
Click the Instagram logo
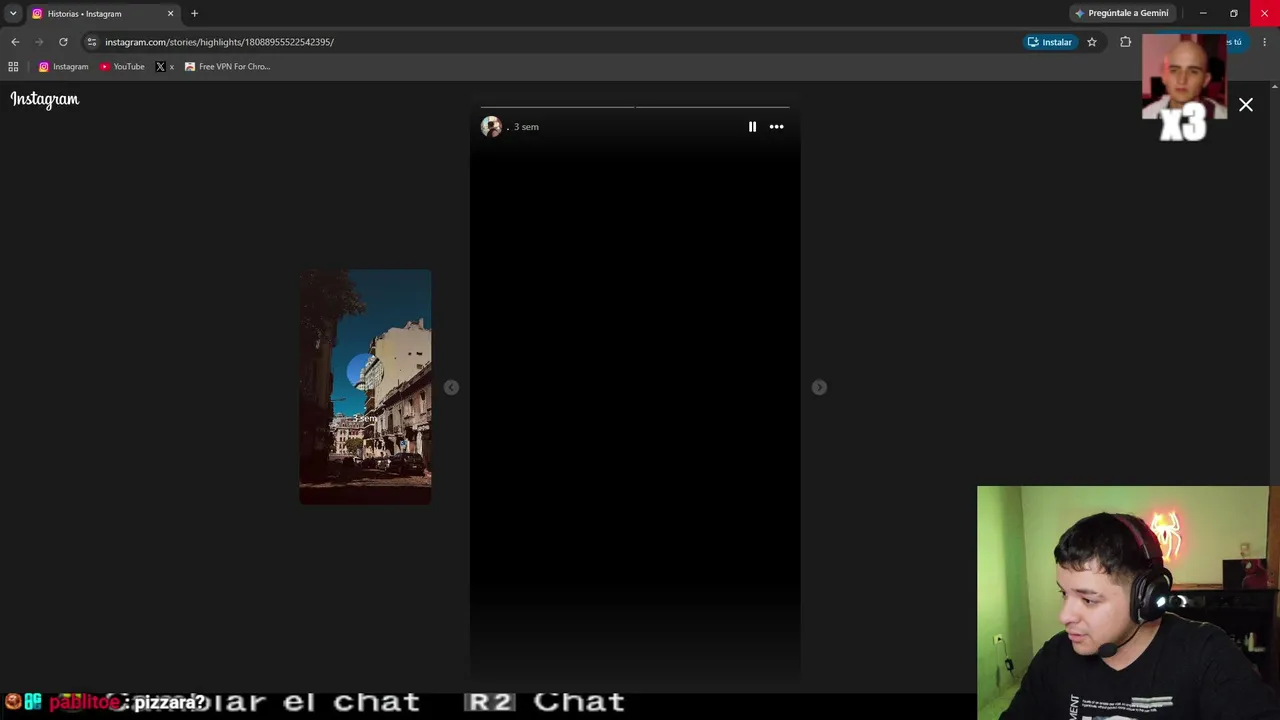tap(45, 99)
